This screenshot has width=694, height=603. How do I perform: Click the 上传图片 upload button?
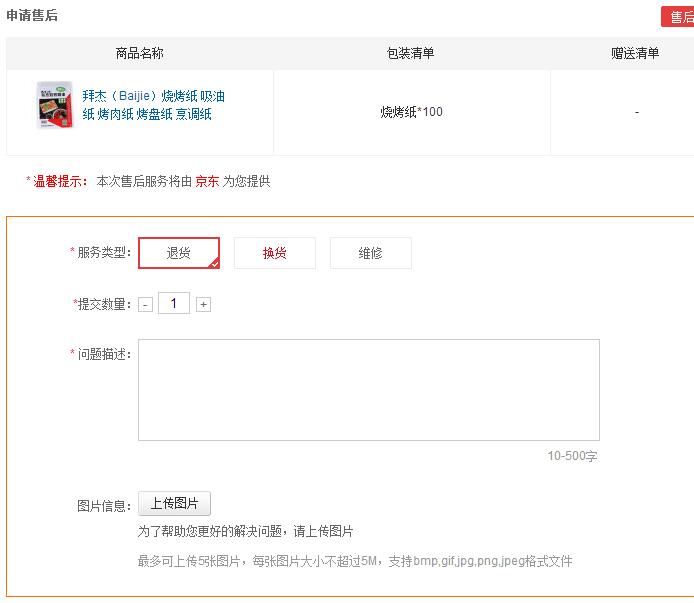(174, 503)
